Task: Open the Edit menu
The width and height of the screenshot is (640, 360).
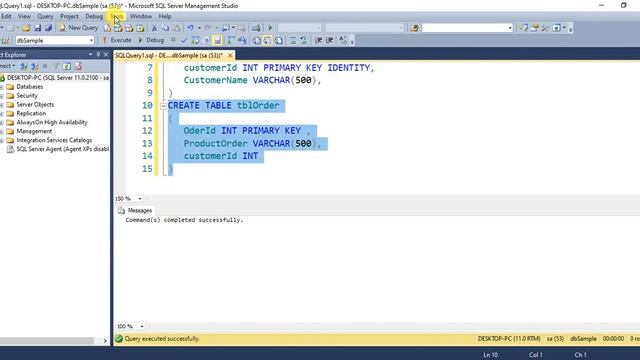Action: (6, 16)
